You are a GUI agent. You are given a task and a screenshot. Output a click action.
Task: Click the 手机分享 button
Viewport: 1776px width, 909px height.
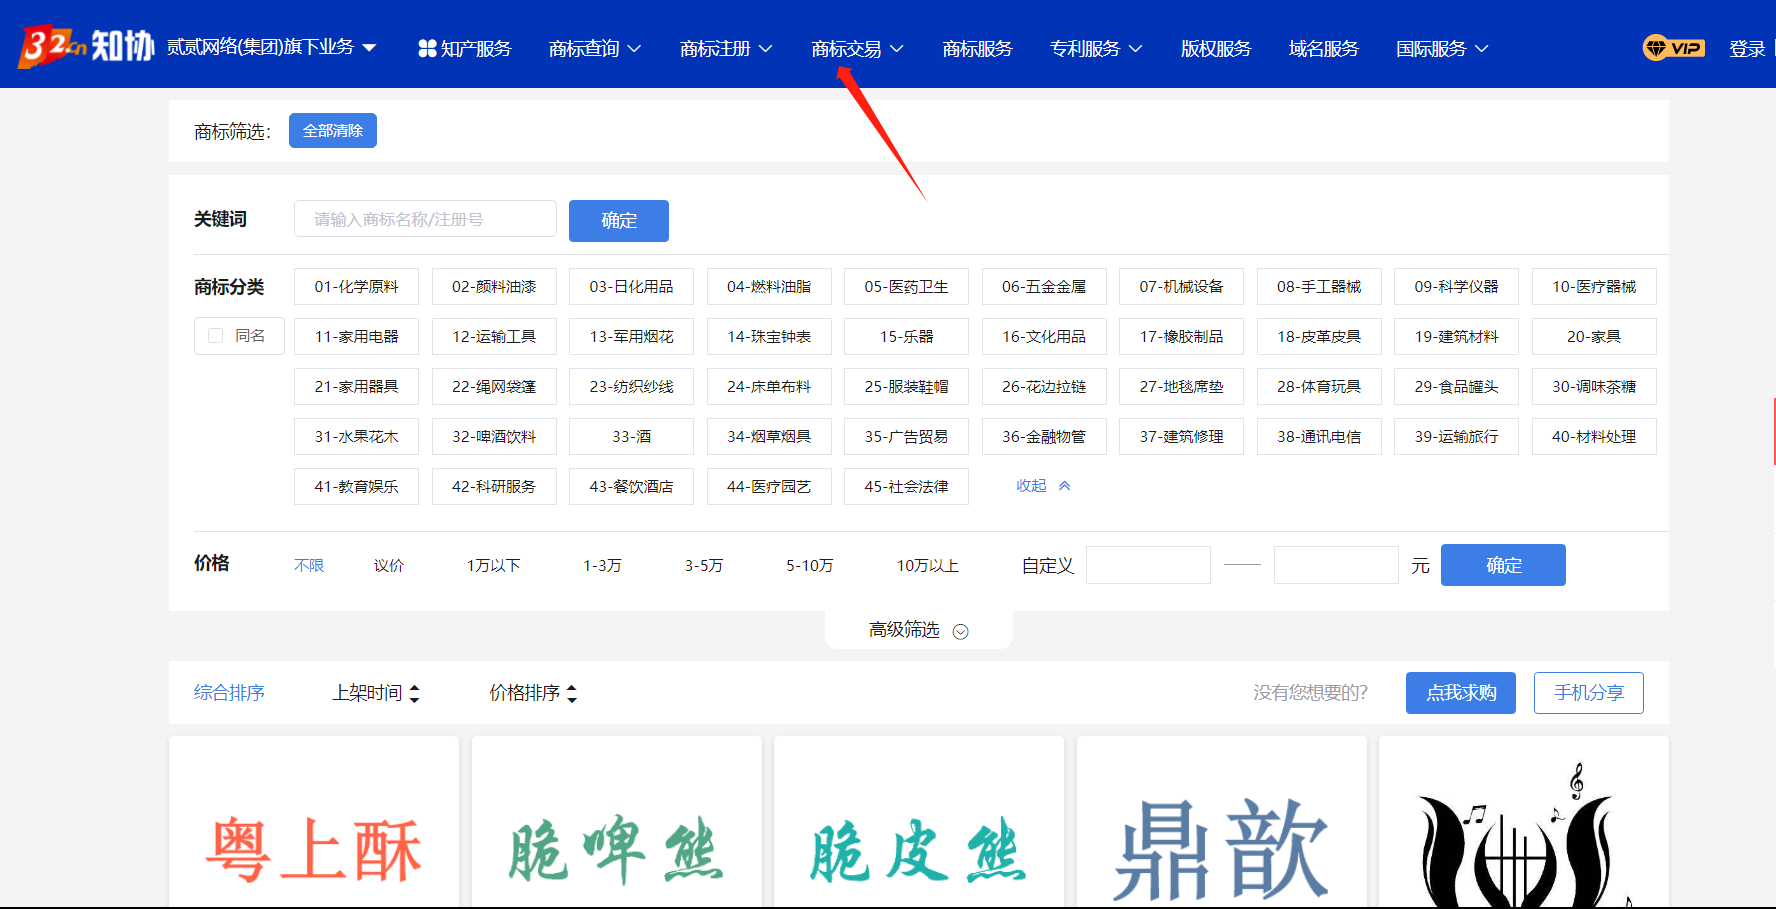(x=1589, y=693)
